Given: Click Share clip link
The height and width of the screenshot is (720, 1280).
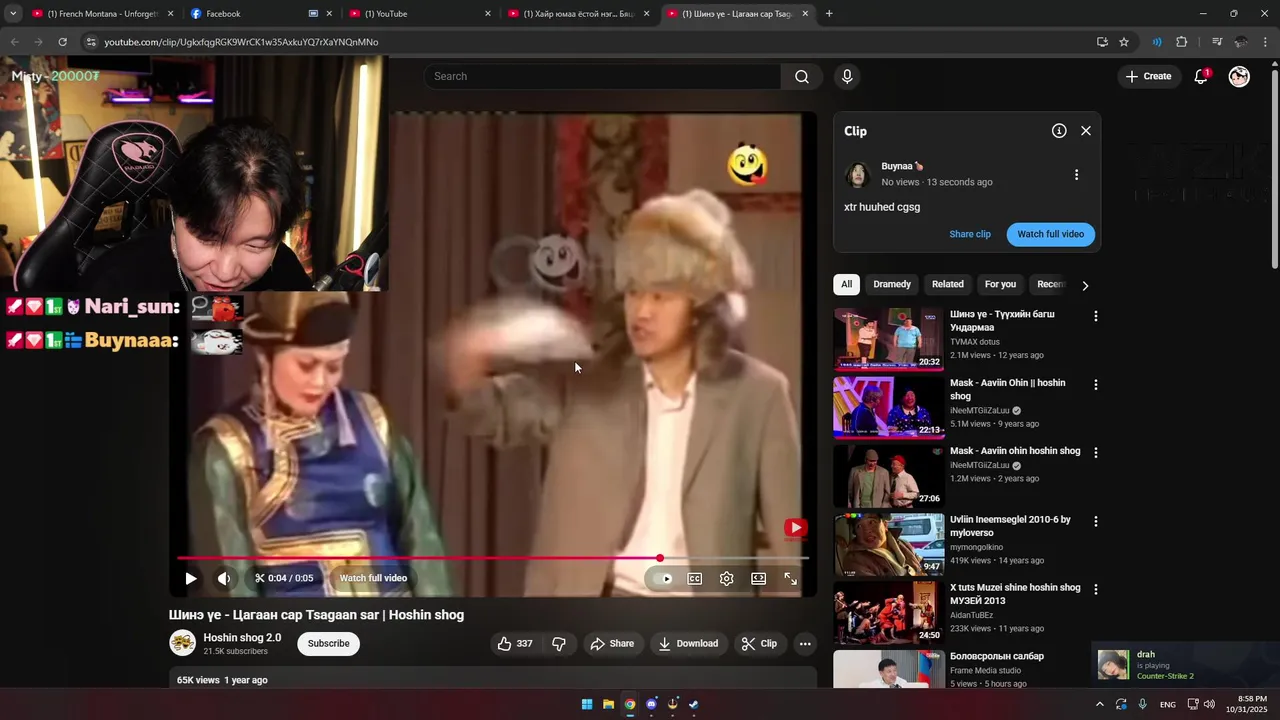Looking at the screenshot, I should pos(970,234).
